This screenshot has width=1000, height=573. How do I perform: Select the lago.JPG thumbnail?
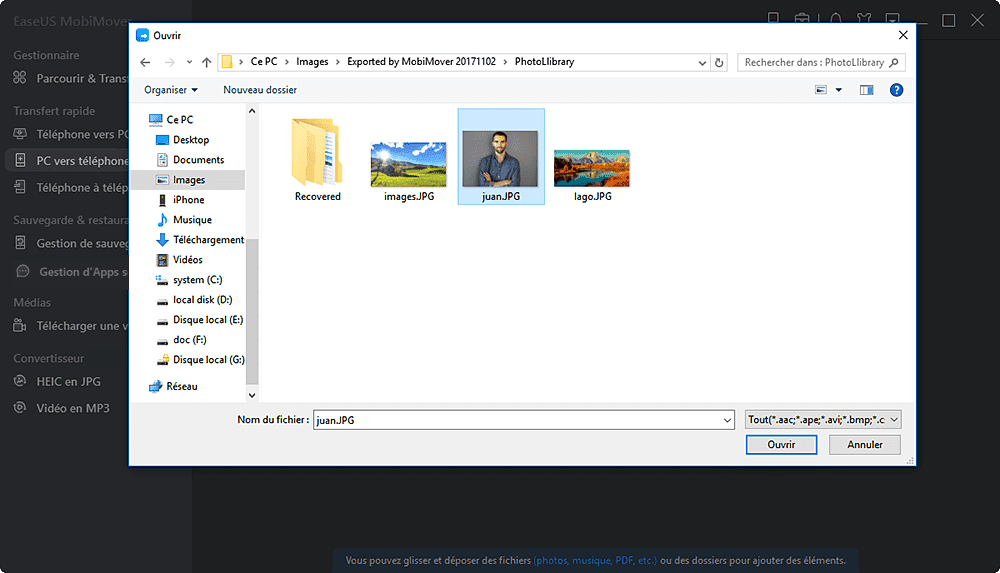click(592, 168)
